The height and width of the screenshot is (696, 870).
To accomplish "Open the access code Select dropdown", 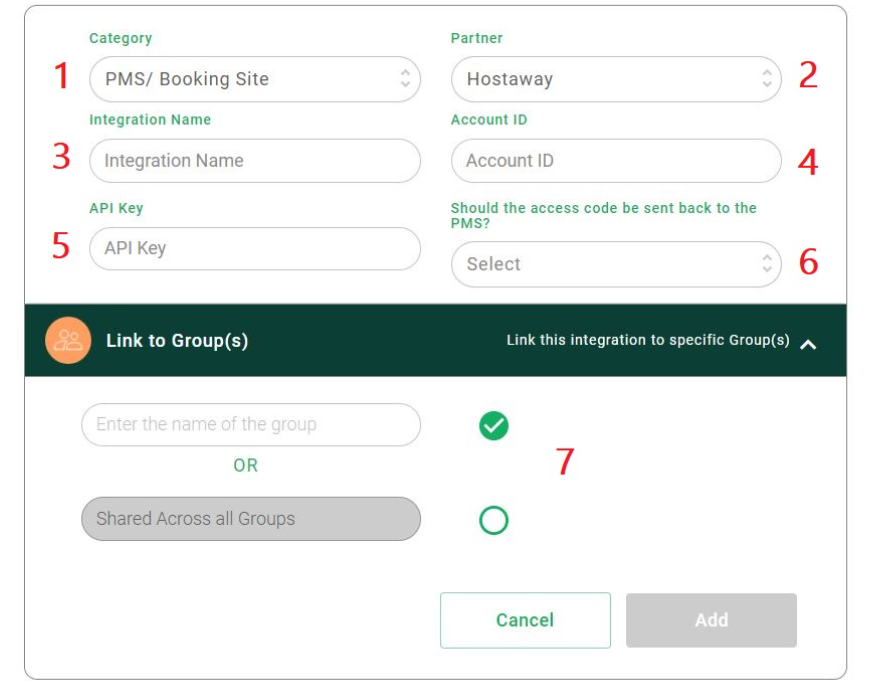I will pos(616,264).
